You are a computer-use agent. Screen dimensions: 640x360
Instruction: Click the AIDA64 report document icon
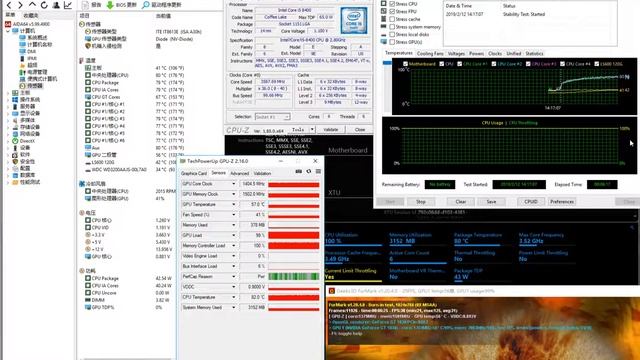point(85,5)
